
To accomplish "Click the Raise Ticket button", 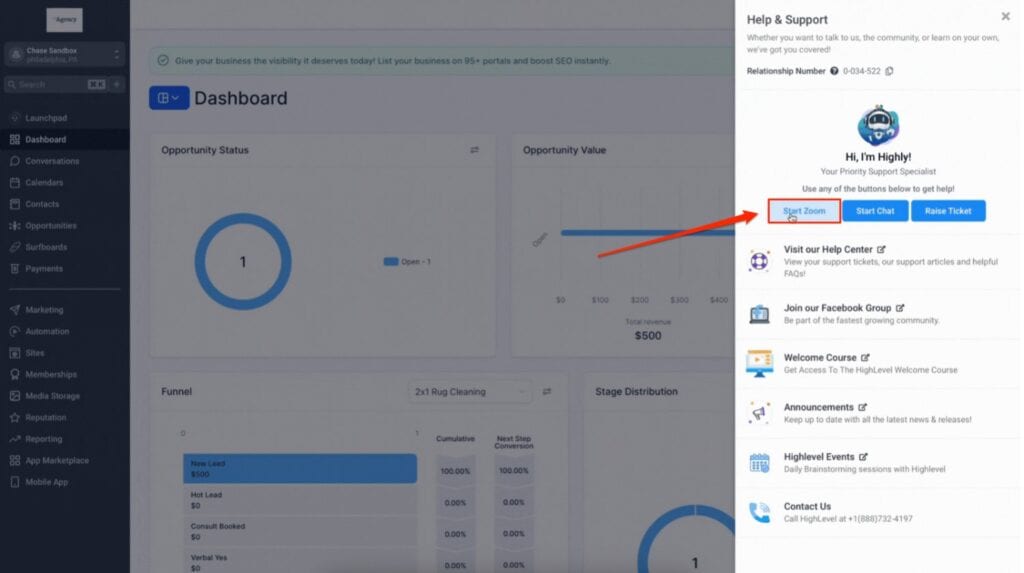I will point(948,211).
